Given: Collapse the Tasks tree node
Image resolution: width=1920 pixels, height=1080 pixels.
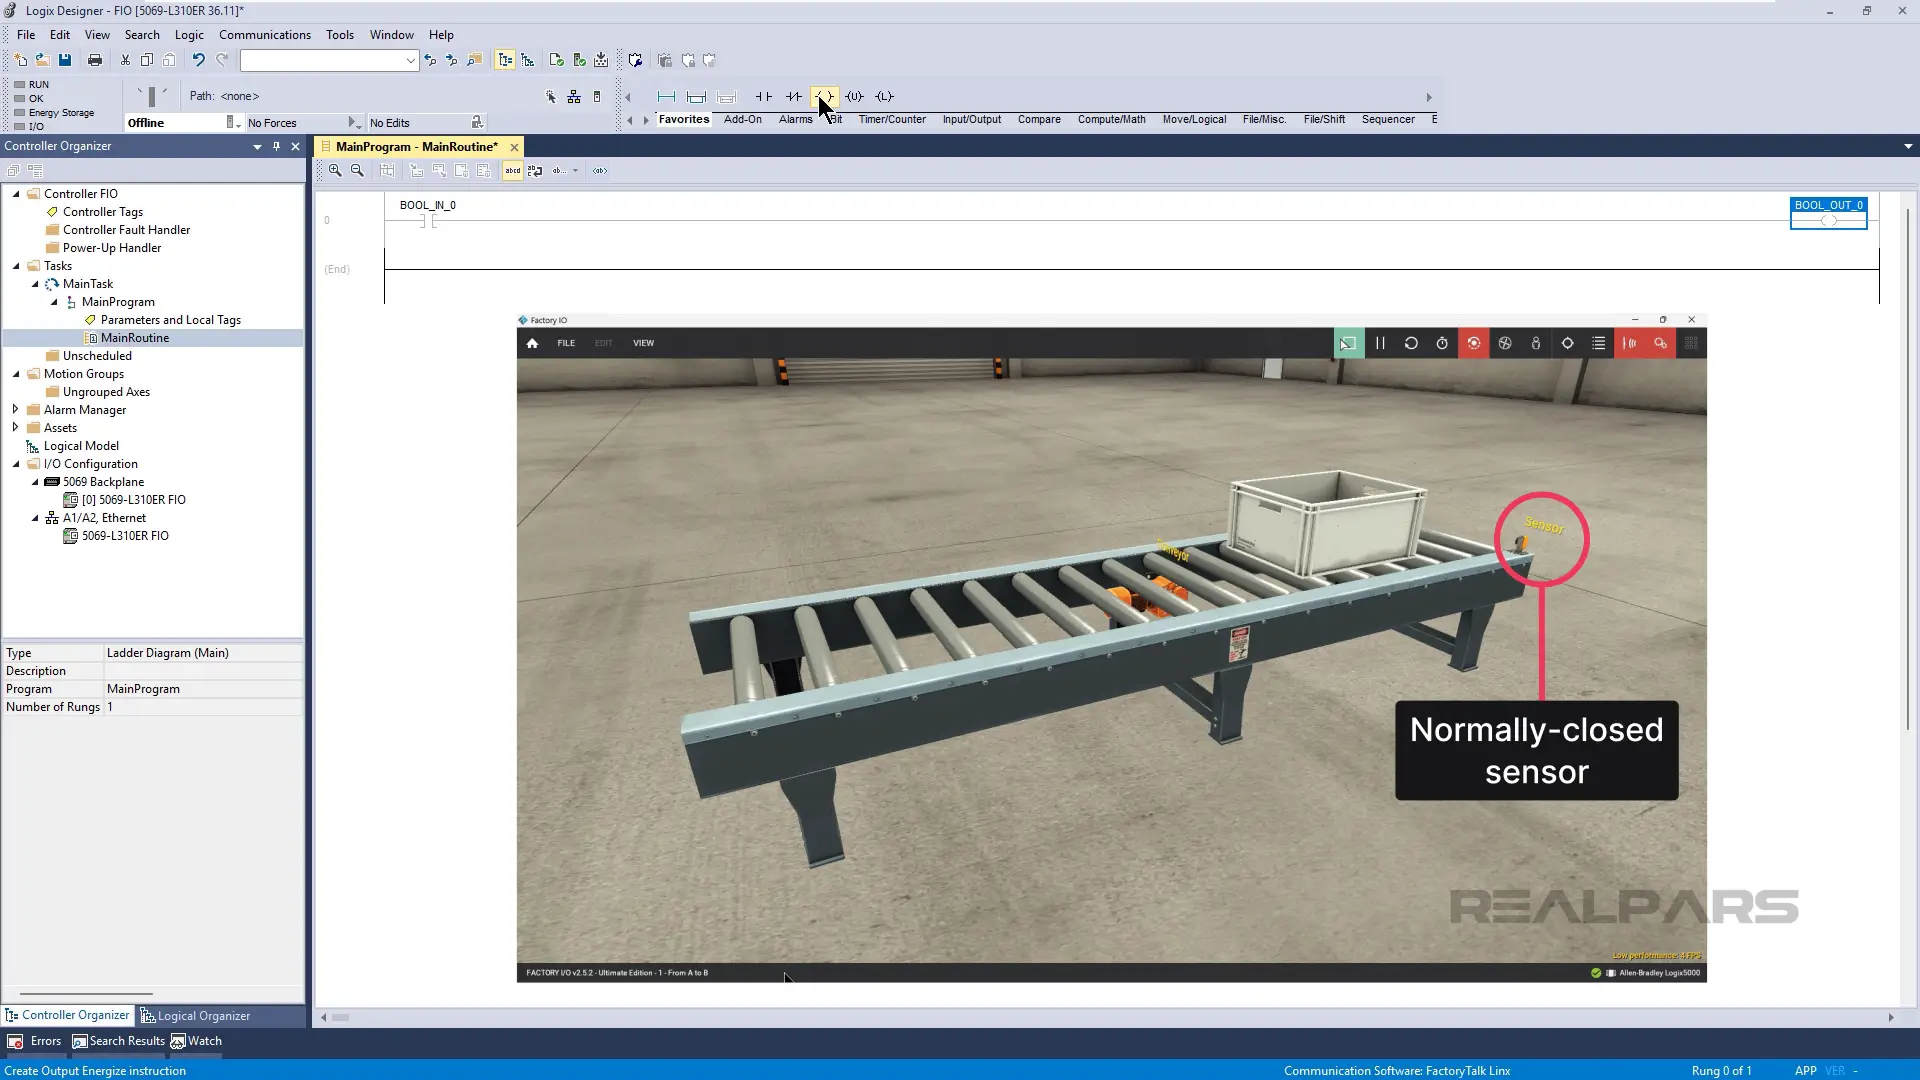Looking at the screenshot, I should (16, 266).
